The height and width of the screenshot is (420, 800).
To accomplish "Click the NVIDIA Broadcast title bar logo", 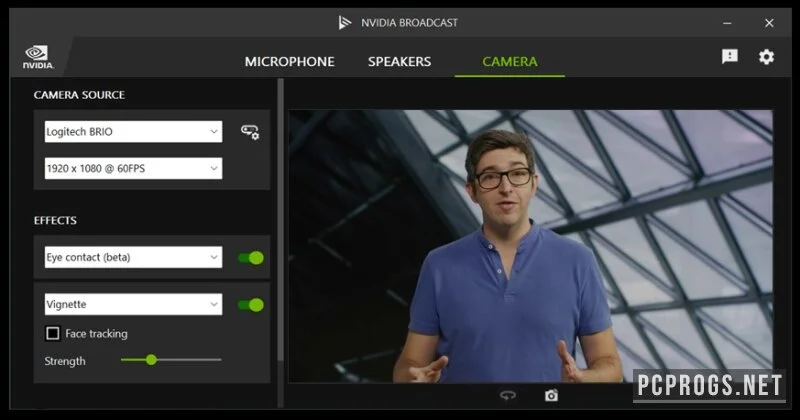I will 345,22.
